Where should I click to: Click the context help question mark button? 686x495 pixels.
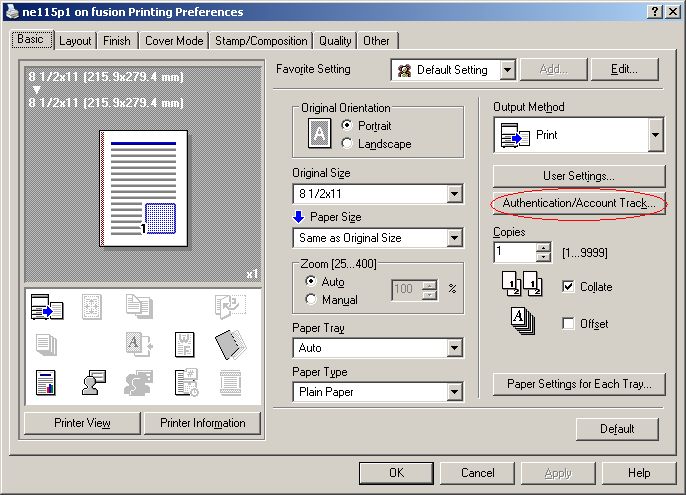pyautogui.click(x=654, y=12)
